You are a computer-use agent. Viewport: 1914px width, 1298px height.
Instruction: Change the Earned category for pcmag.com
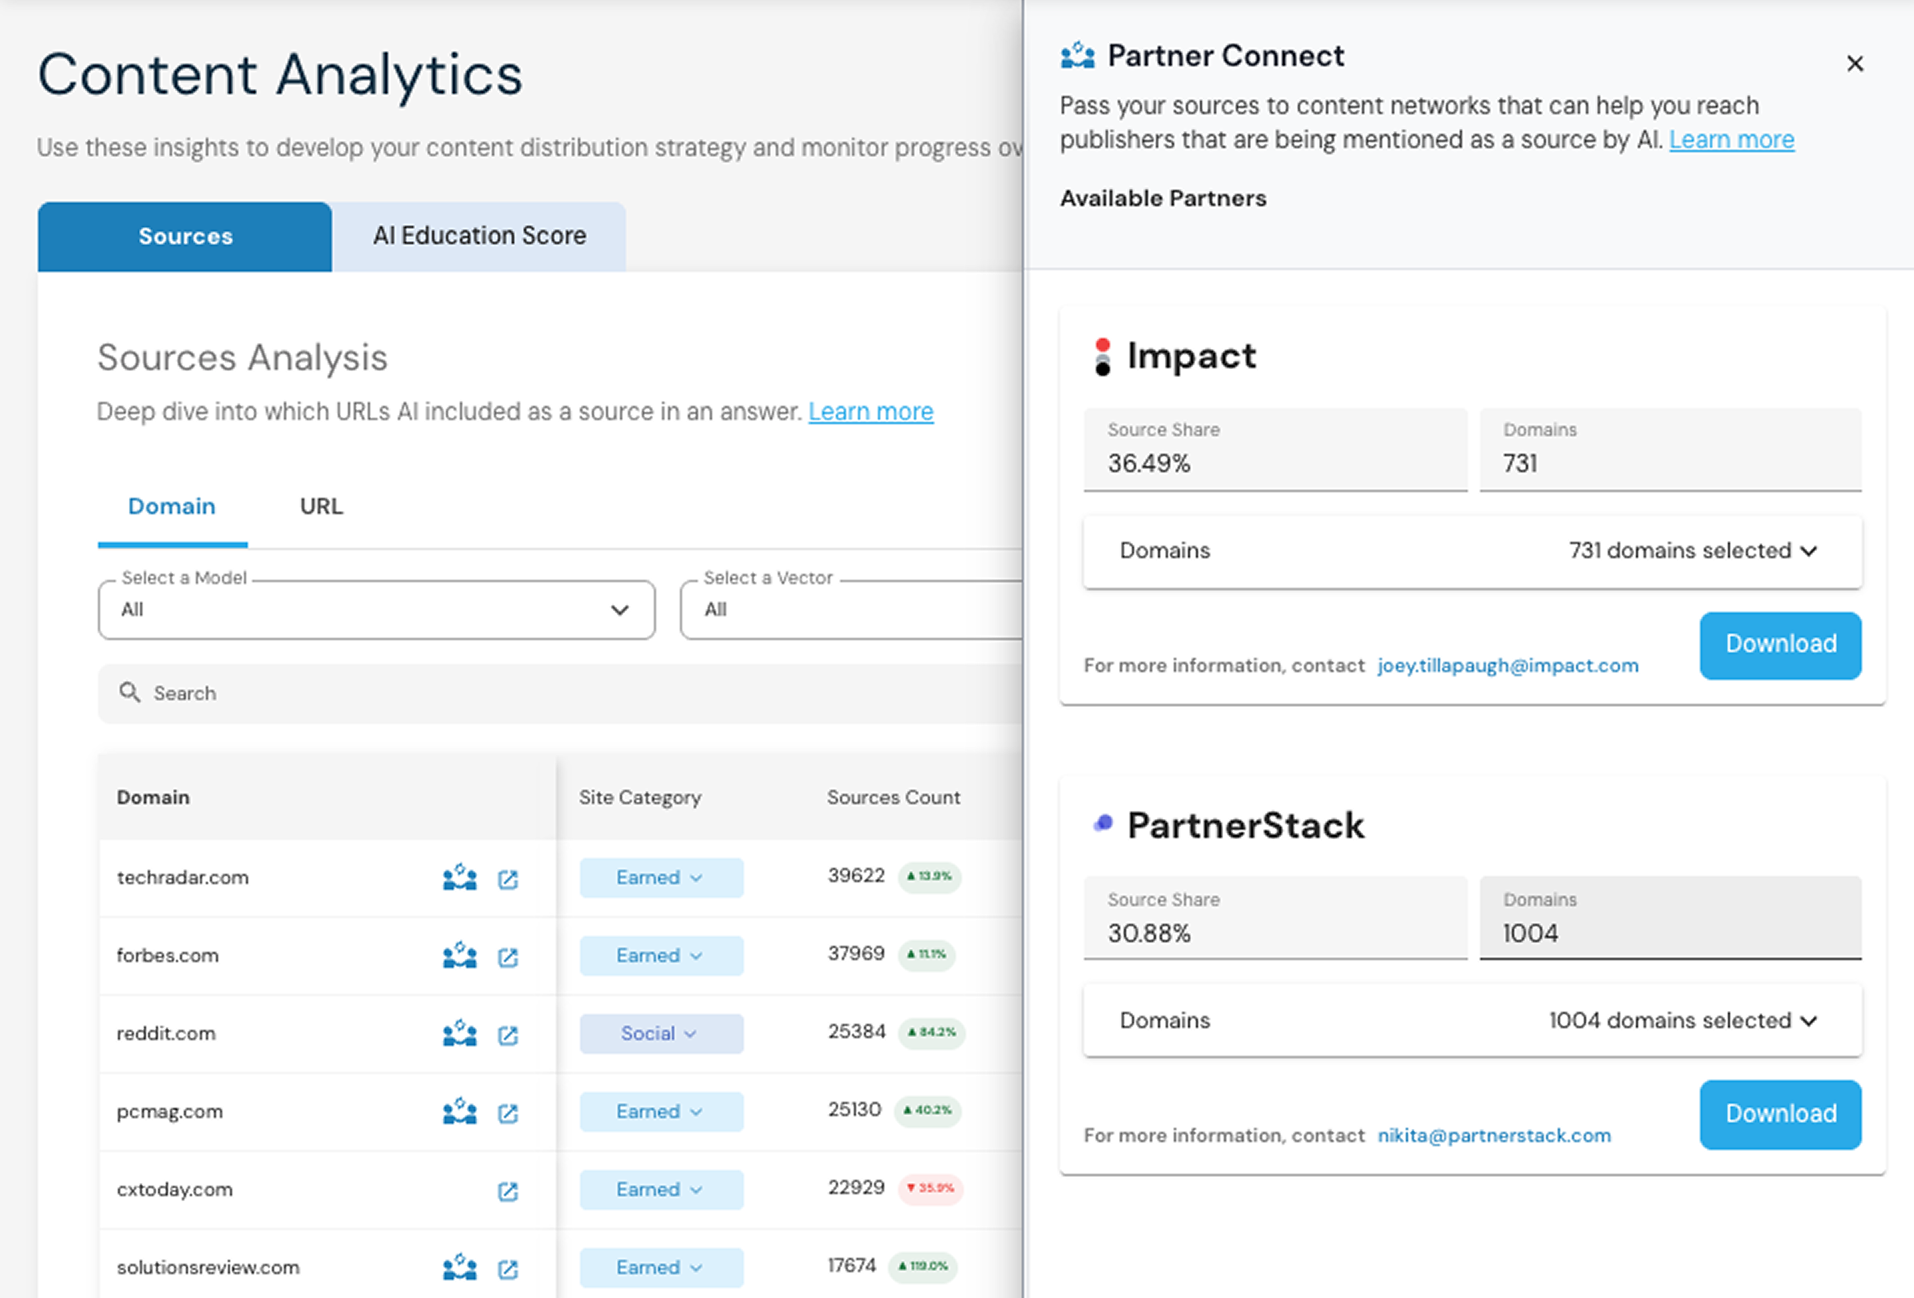660,1111
